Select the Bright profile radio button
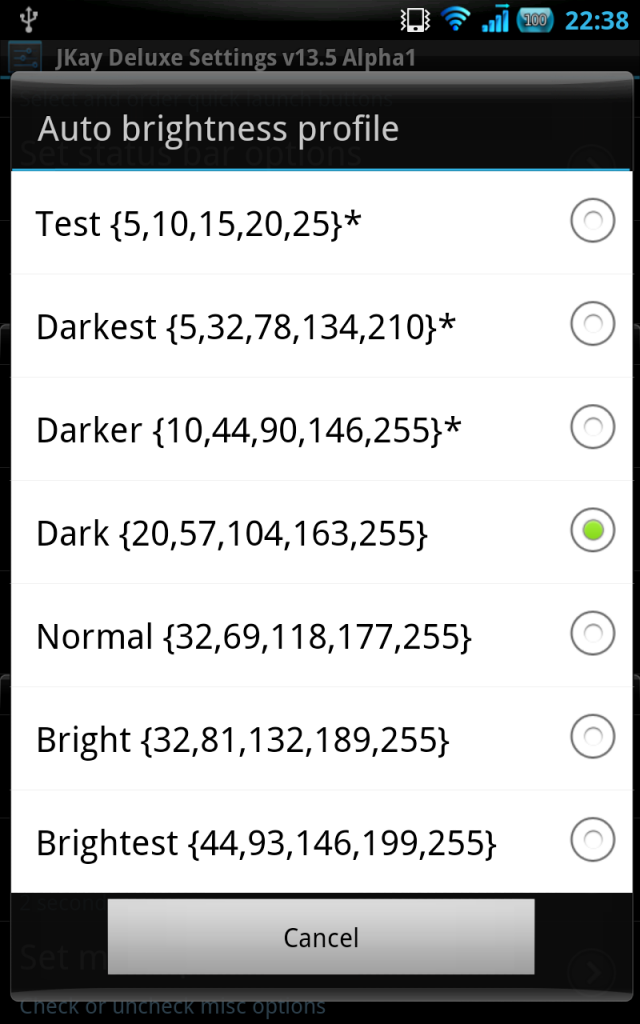Screen dimensions: 640x1024 pyautogui.click(x=592, y=736)
